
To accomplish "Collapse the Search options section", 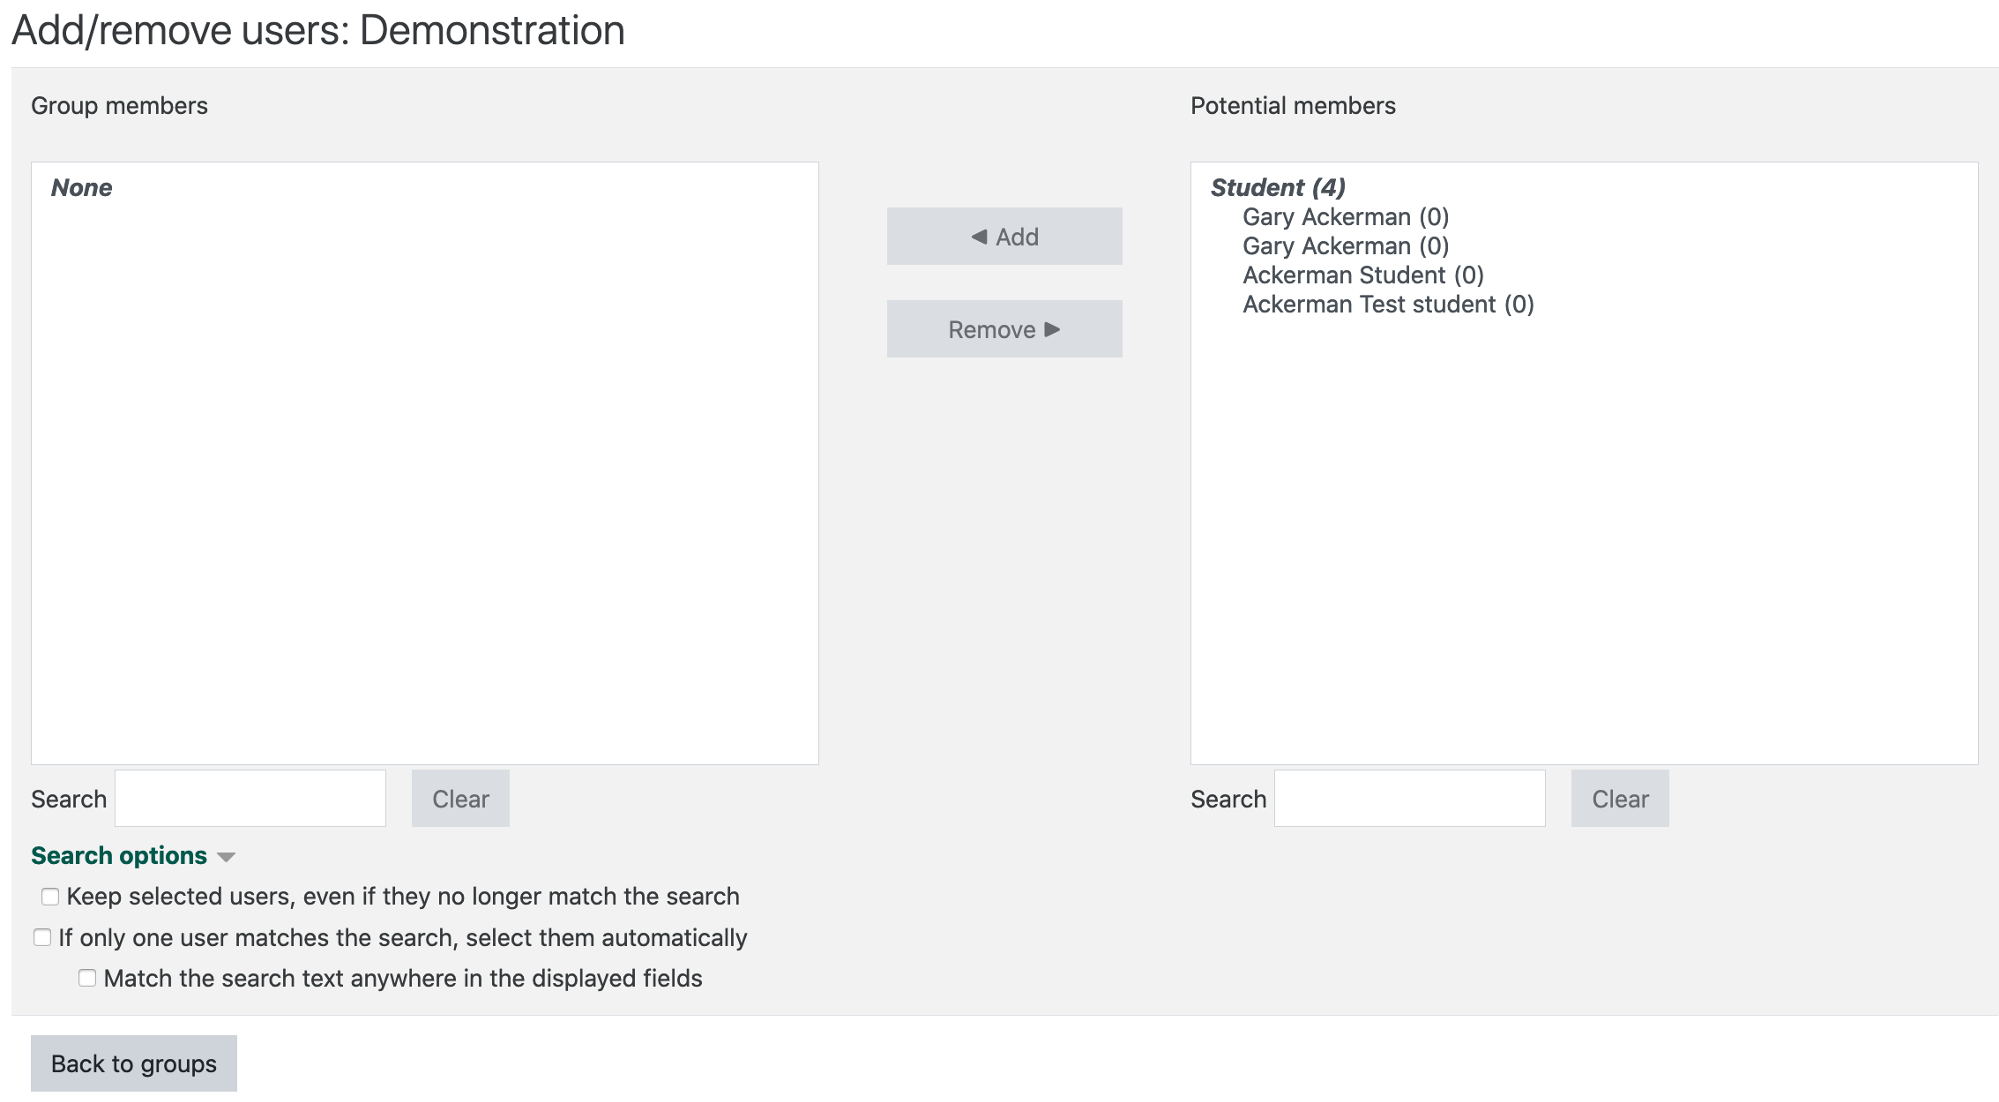I will click(118, 856).
